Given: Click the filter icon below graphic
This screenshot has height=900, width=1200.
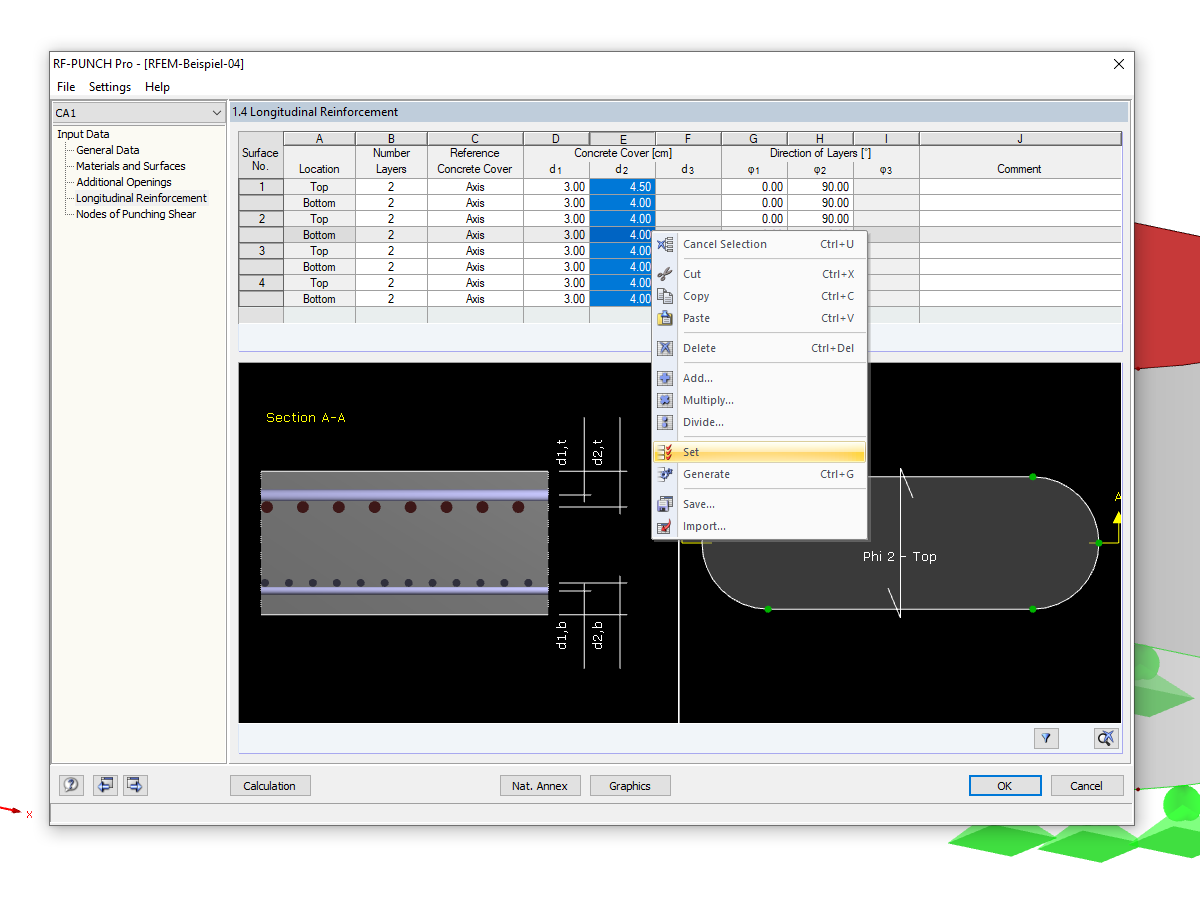Looking at the screenshot, I should point(1046,738).
